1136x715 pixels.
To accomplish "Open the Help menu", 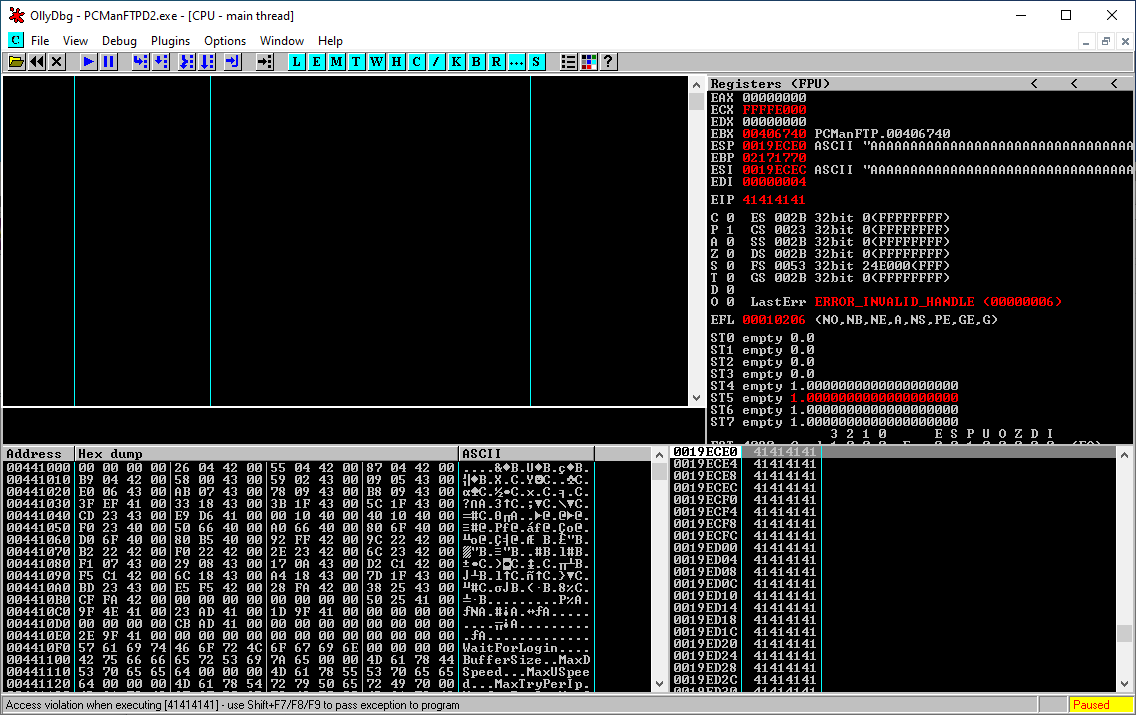I will (330, 41).
